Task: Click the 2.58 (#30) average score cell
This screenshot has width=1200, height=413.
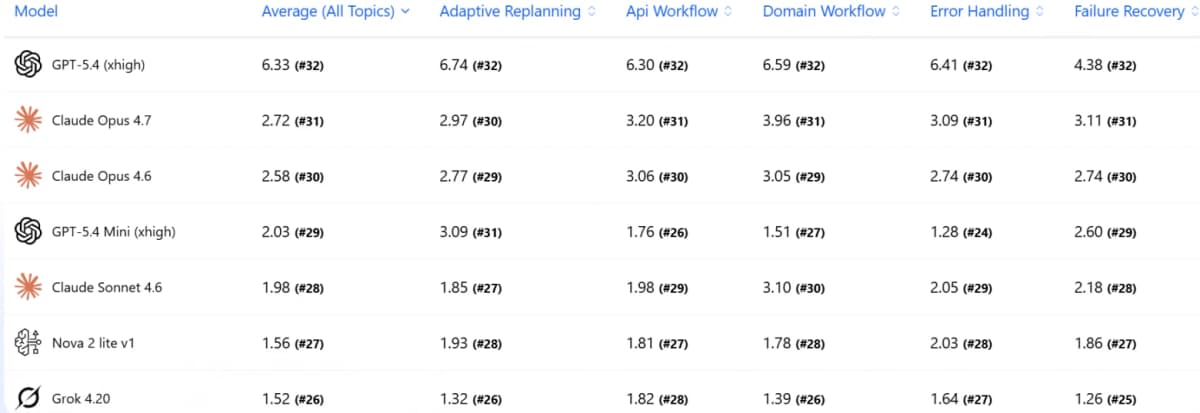Action: pyautogui.click(x=292, y=176)
